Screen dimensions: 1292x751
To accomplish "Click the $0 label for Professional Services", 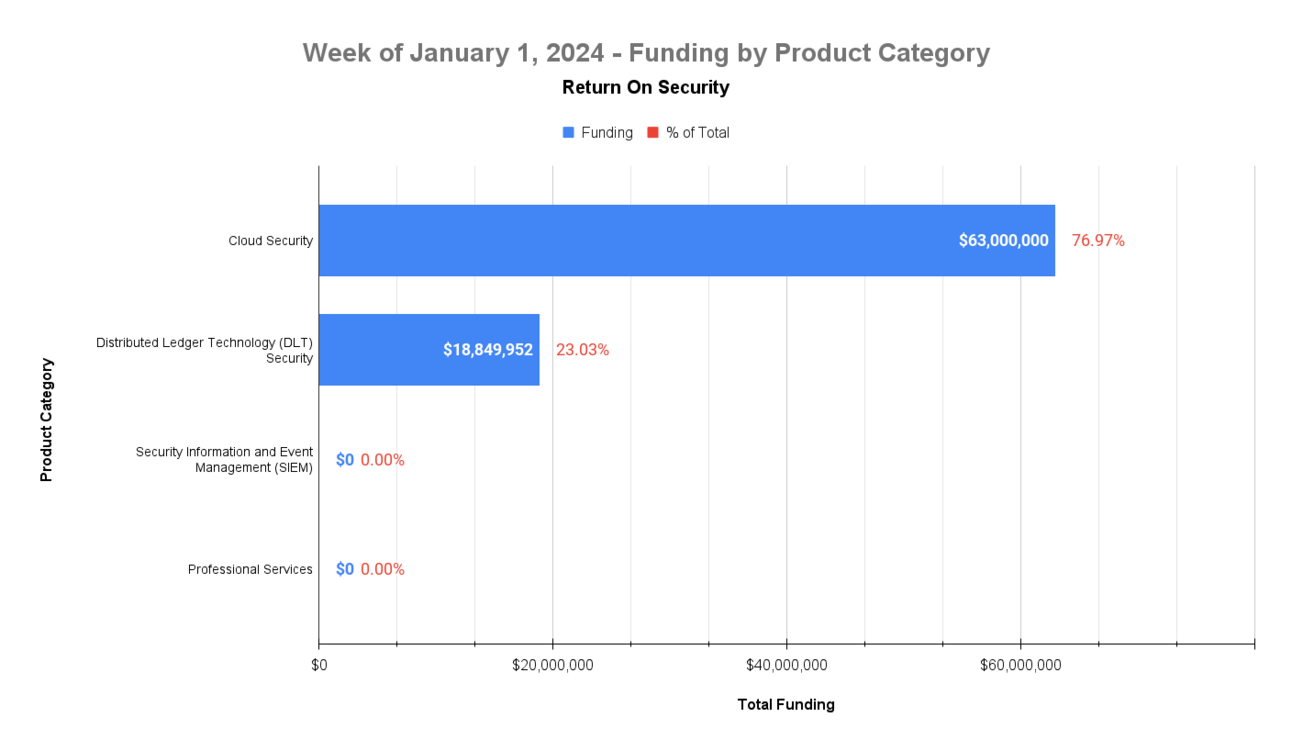I will pos(345,569).
